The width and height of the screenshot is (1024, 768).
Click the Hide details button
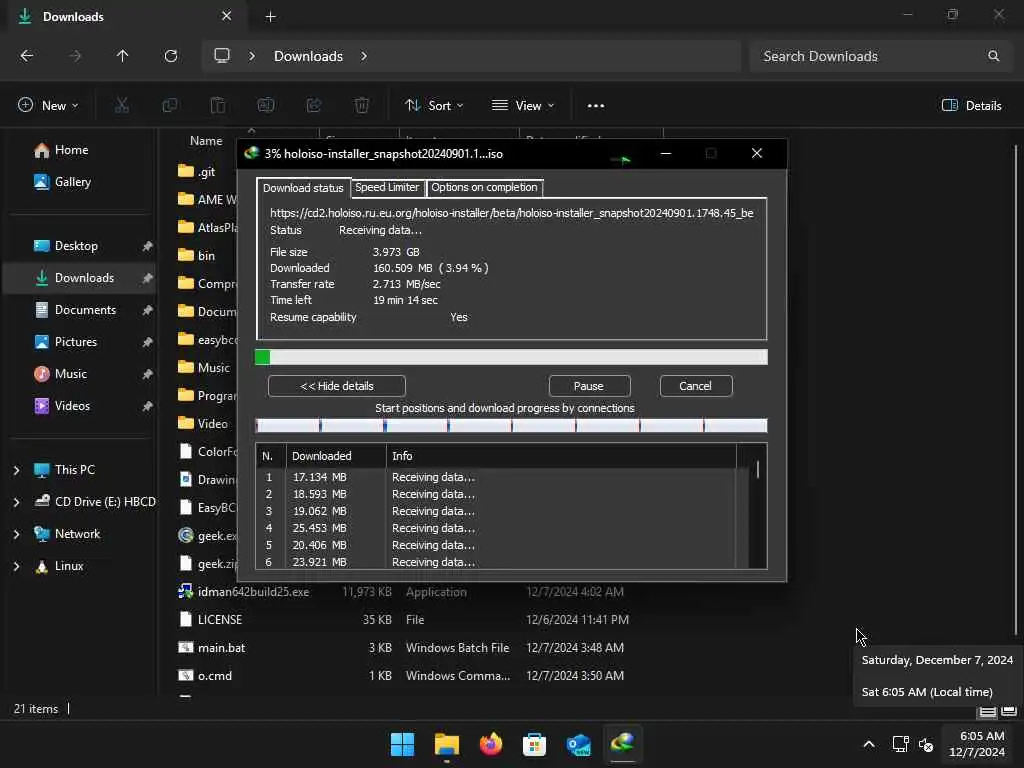[x=336, y=386]
